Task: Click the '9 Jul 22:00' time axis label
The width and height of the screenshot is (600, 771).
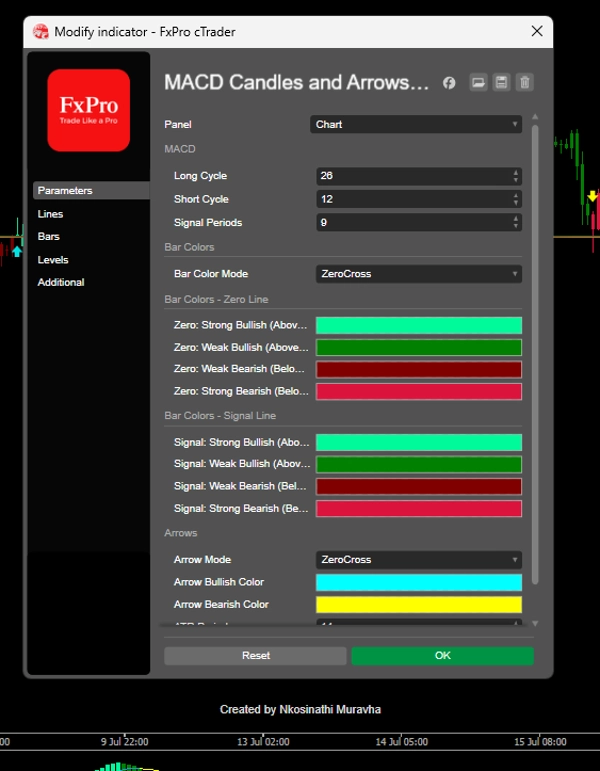Action: (124, 741)
